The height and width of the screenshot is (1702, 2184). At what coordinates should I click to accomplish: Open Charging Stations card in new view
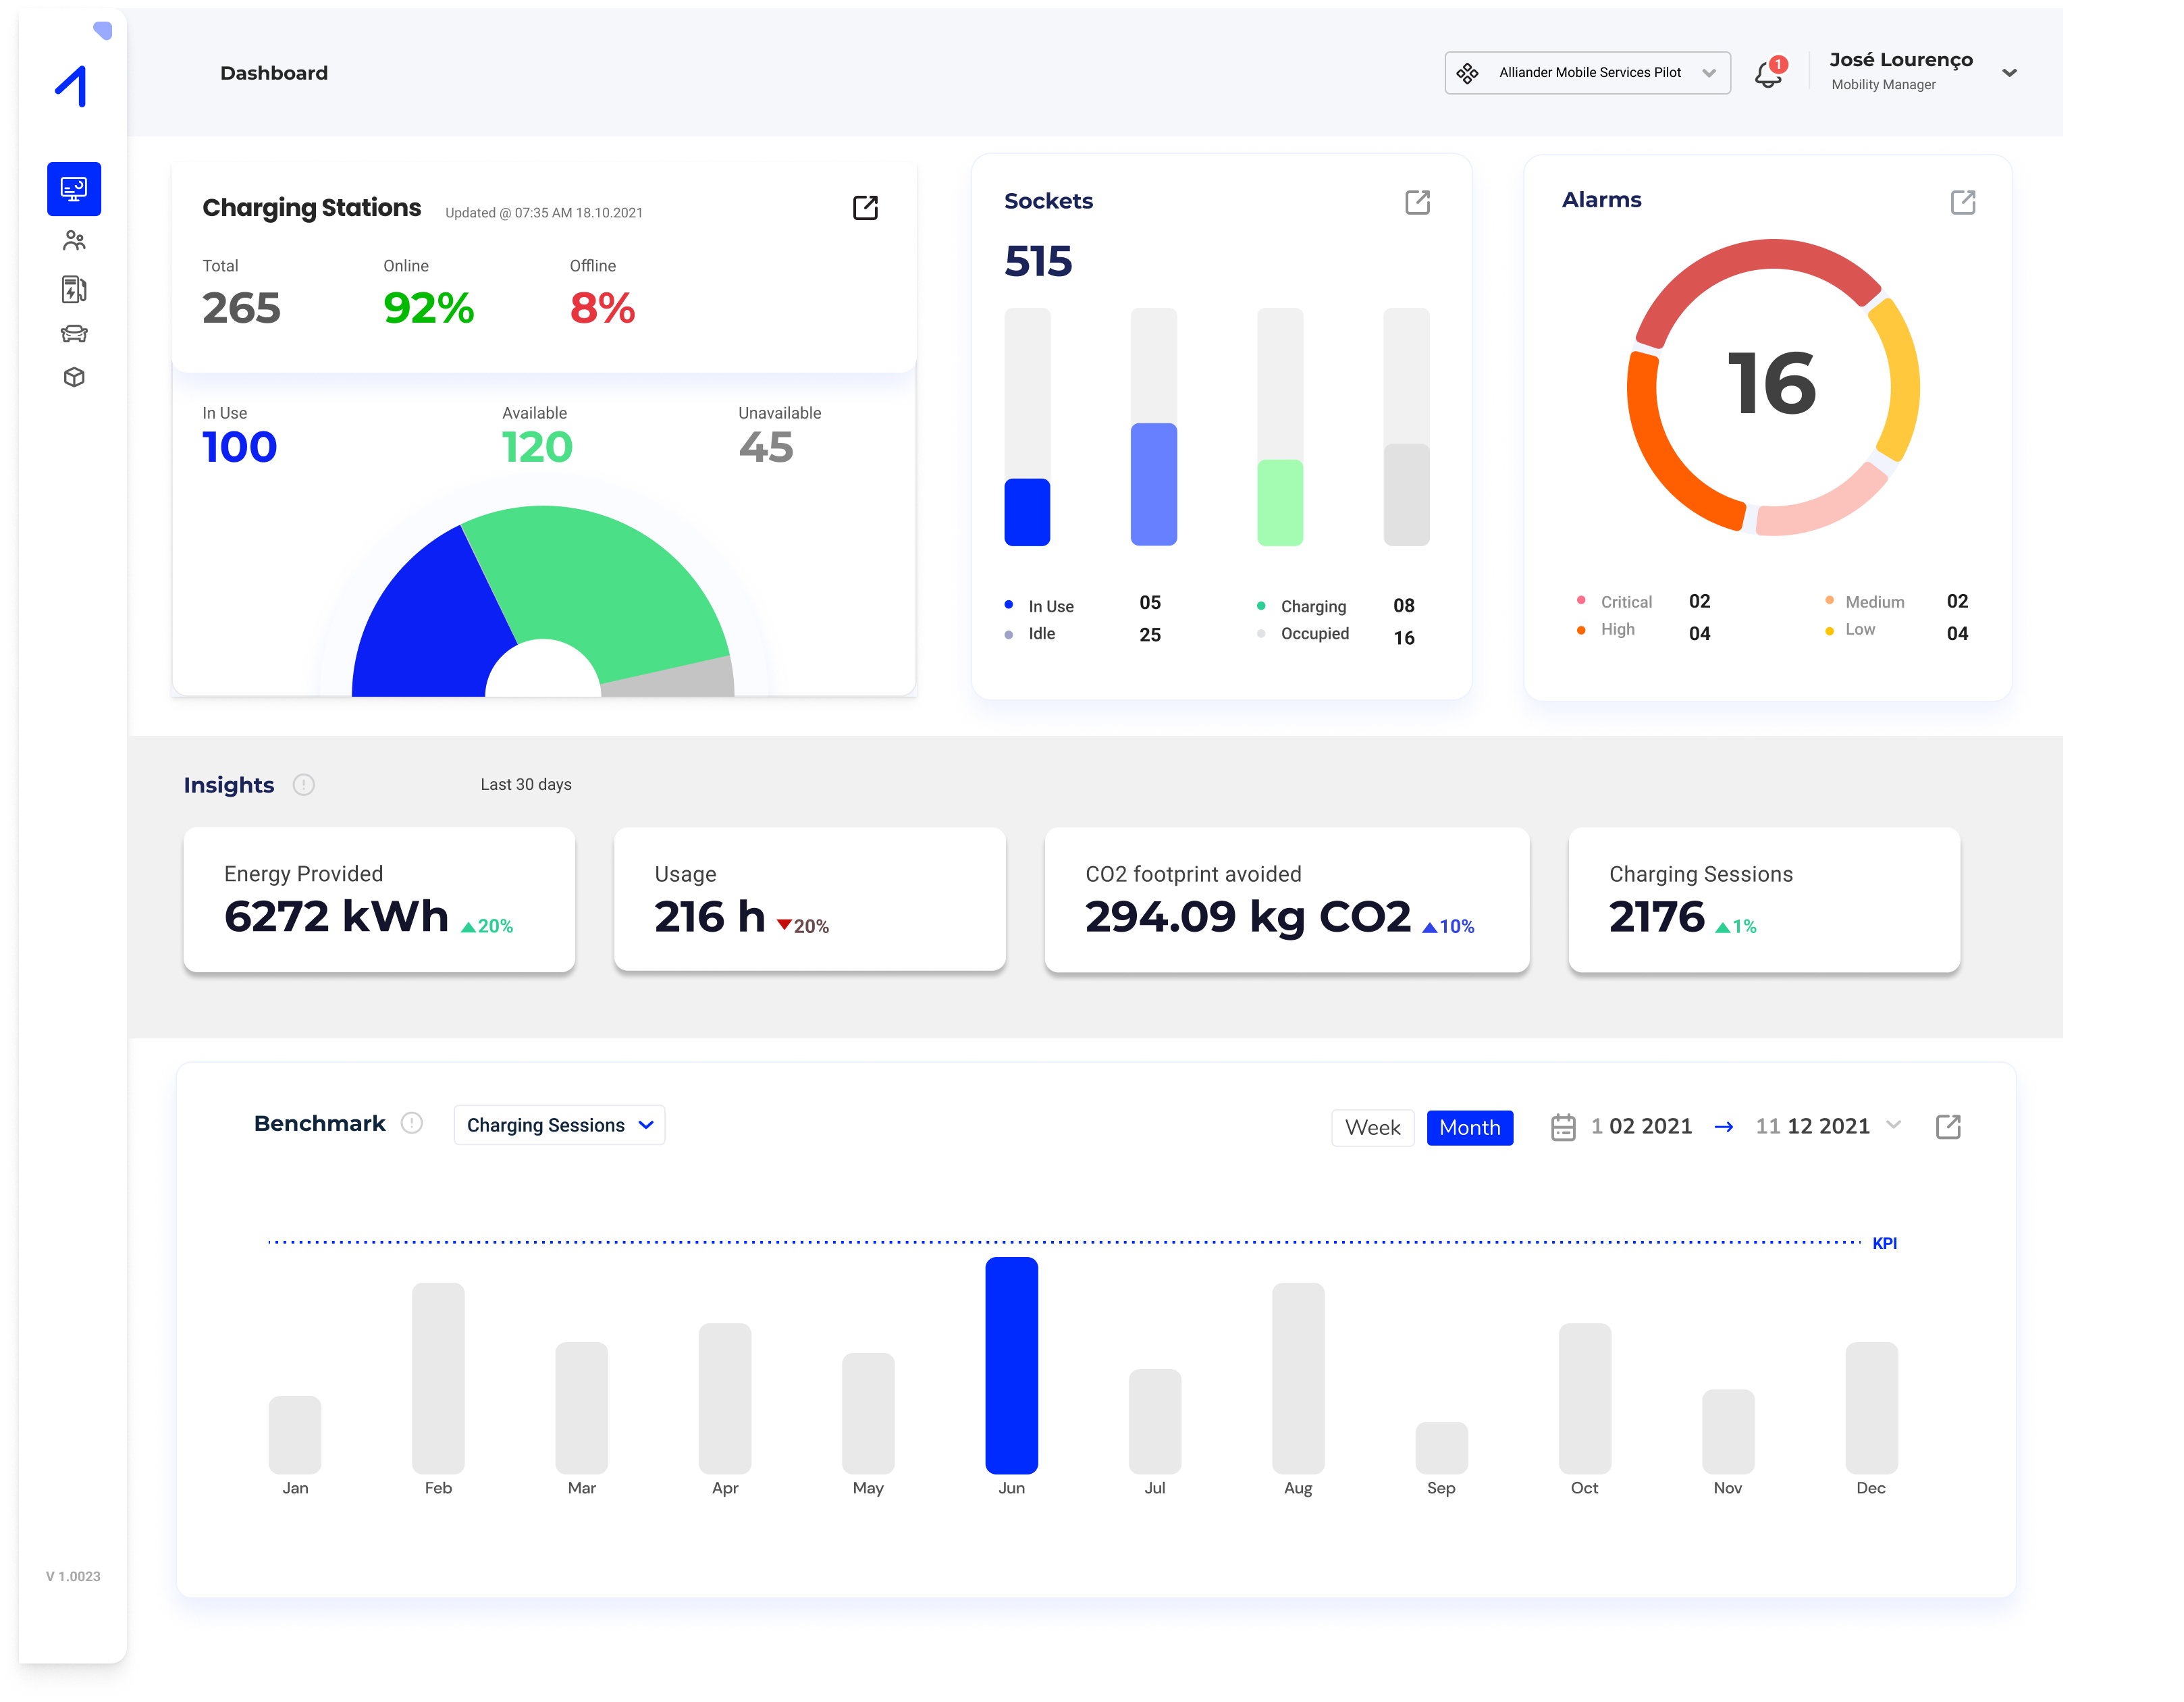coord(865,208)
